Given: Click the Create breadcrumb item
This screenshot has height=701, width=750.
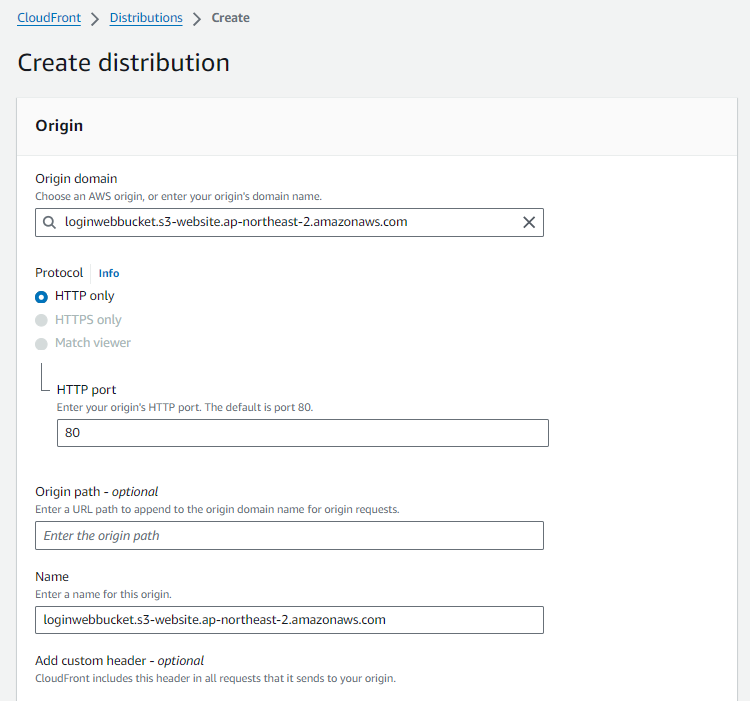Looking at the screenshot, I should coord(231,18).
